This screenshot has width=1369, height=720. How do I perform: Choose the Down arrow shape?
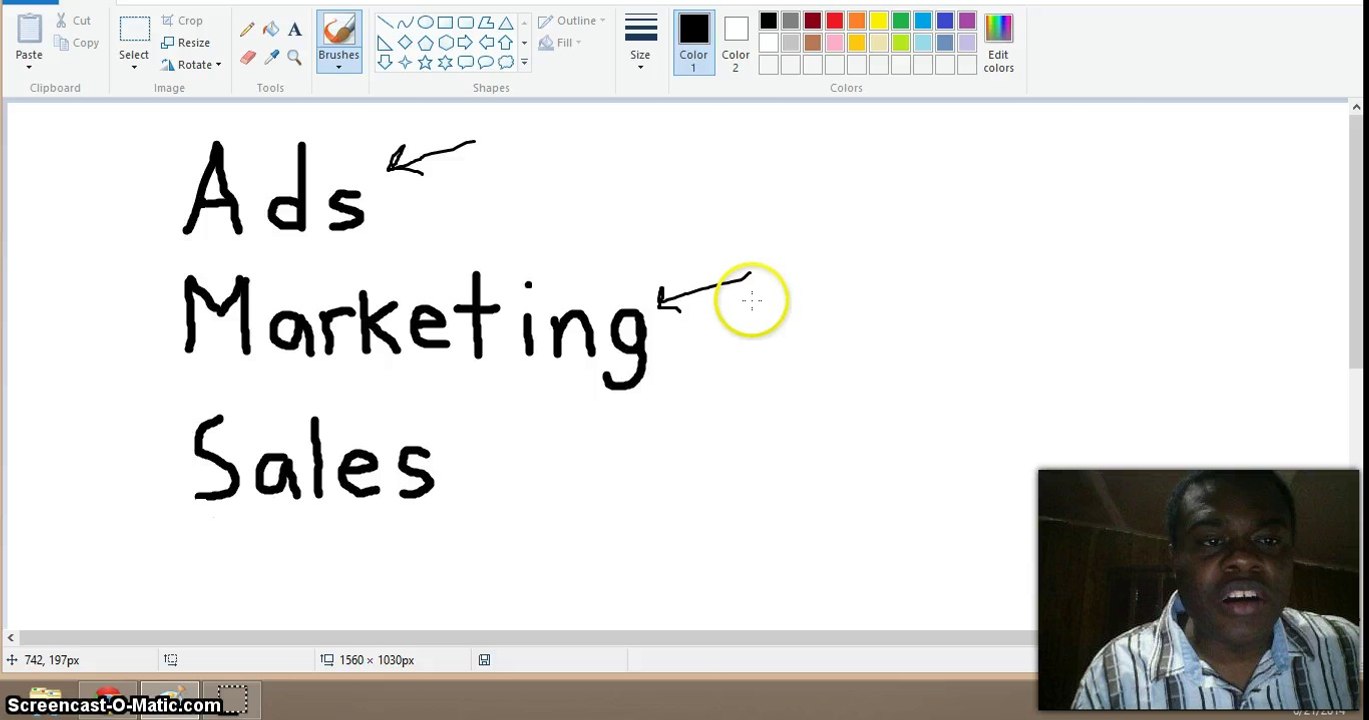384,62
